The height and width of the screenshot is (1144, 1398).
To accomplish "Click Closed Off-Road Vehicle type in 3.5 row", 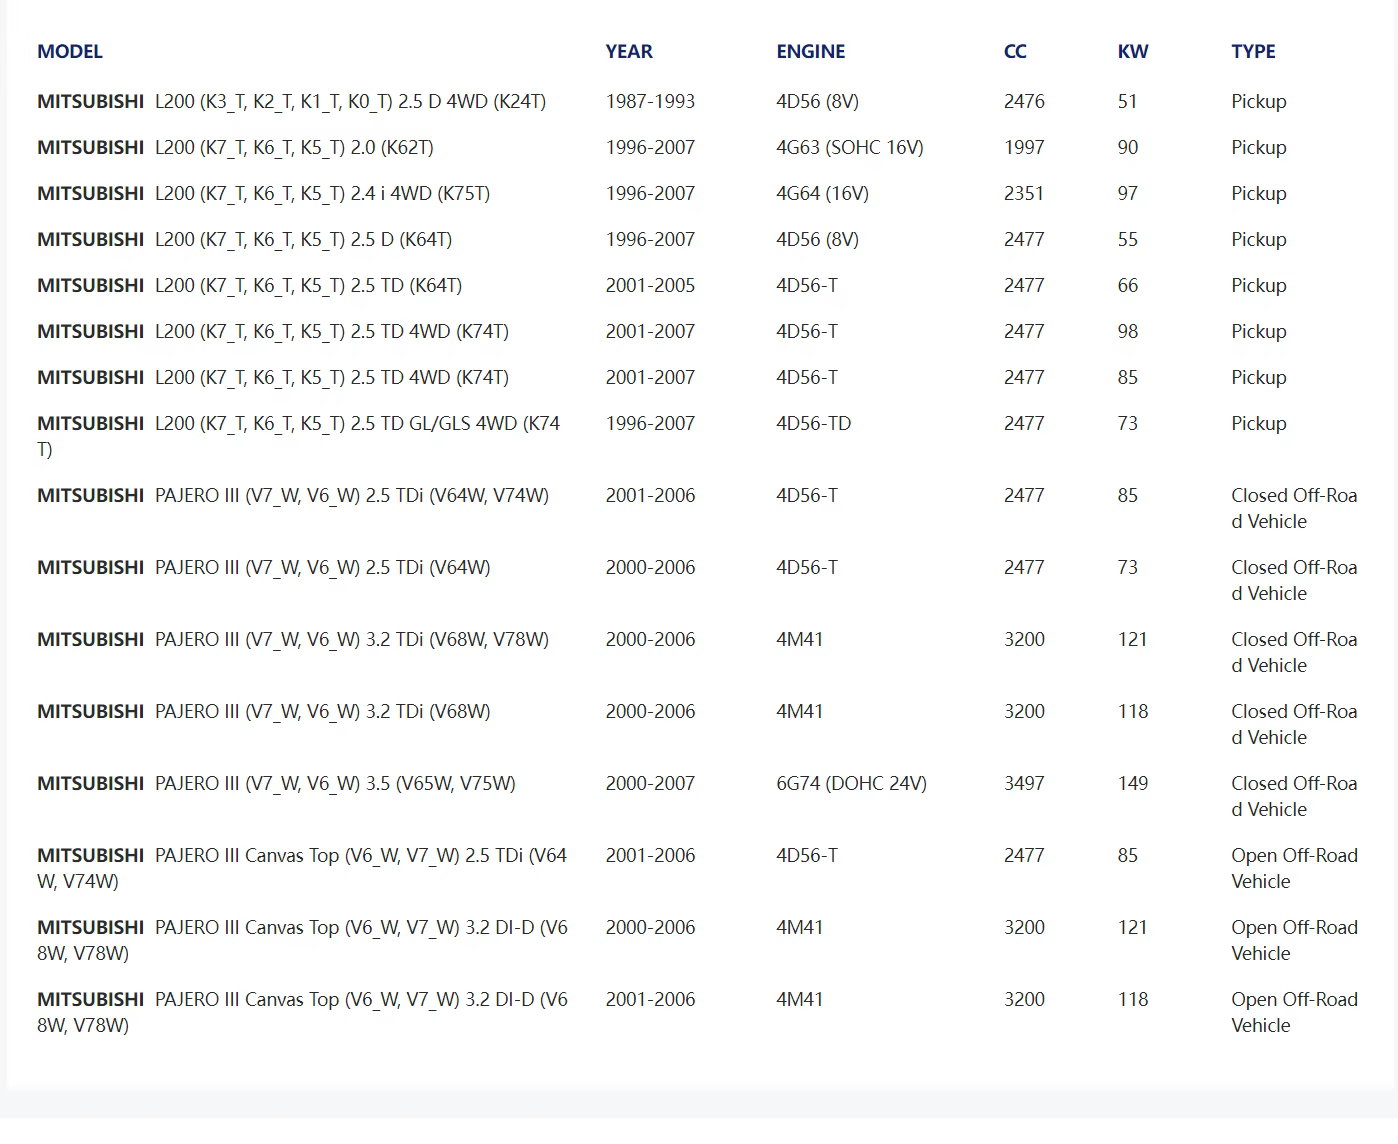I will click(1294, 796).
